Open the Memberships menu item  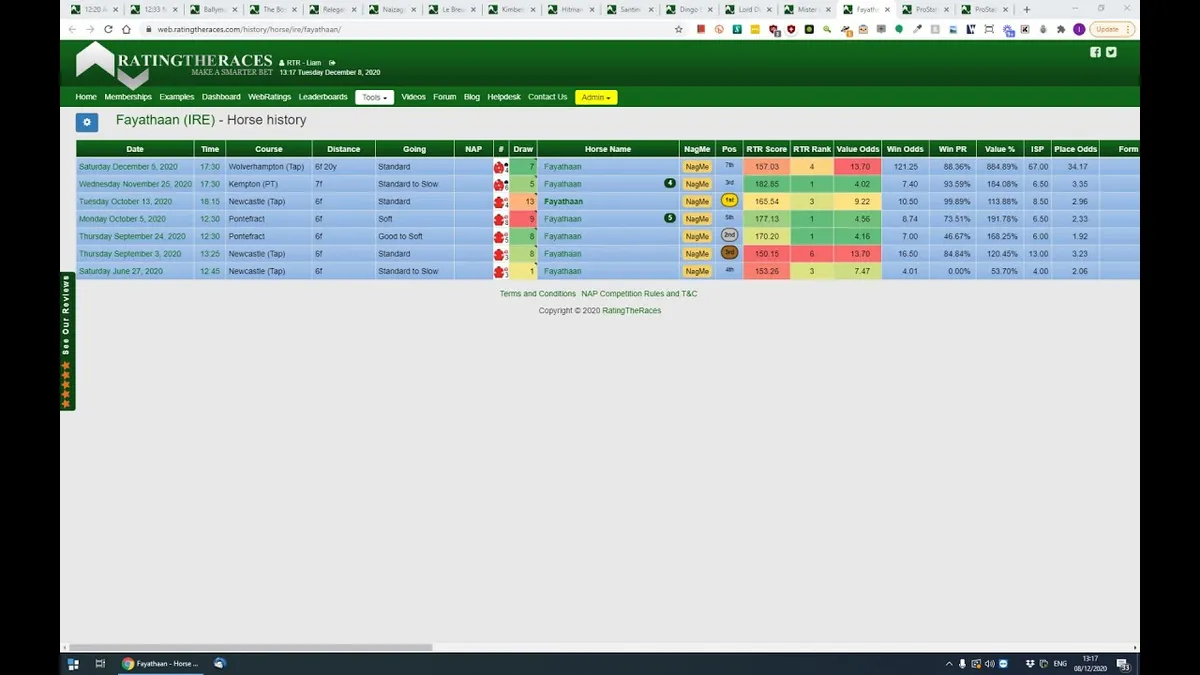[128, 97]
